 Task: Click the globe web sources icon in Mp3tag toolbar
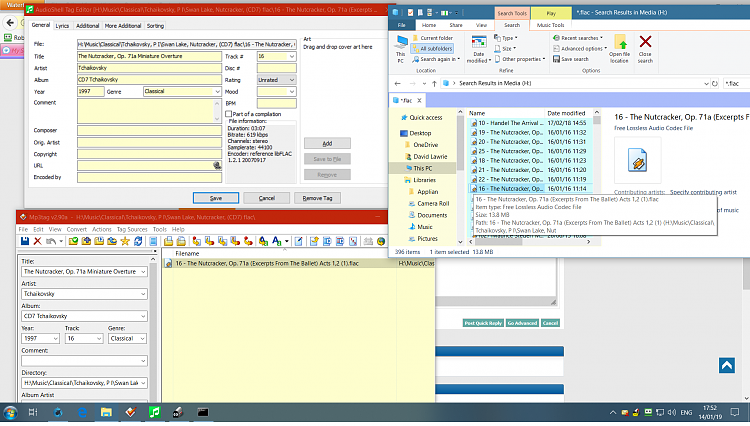pos(381,241)
